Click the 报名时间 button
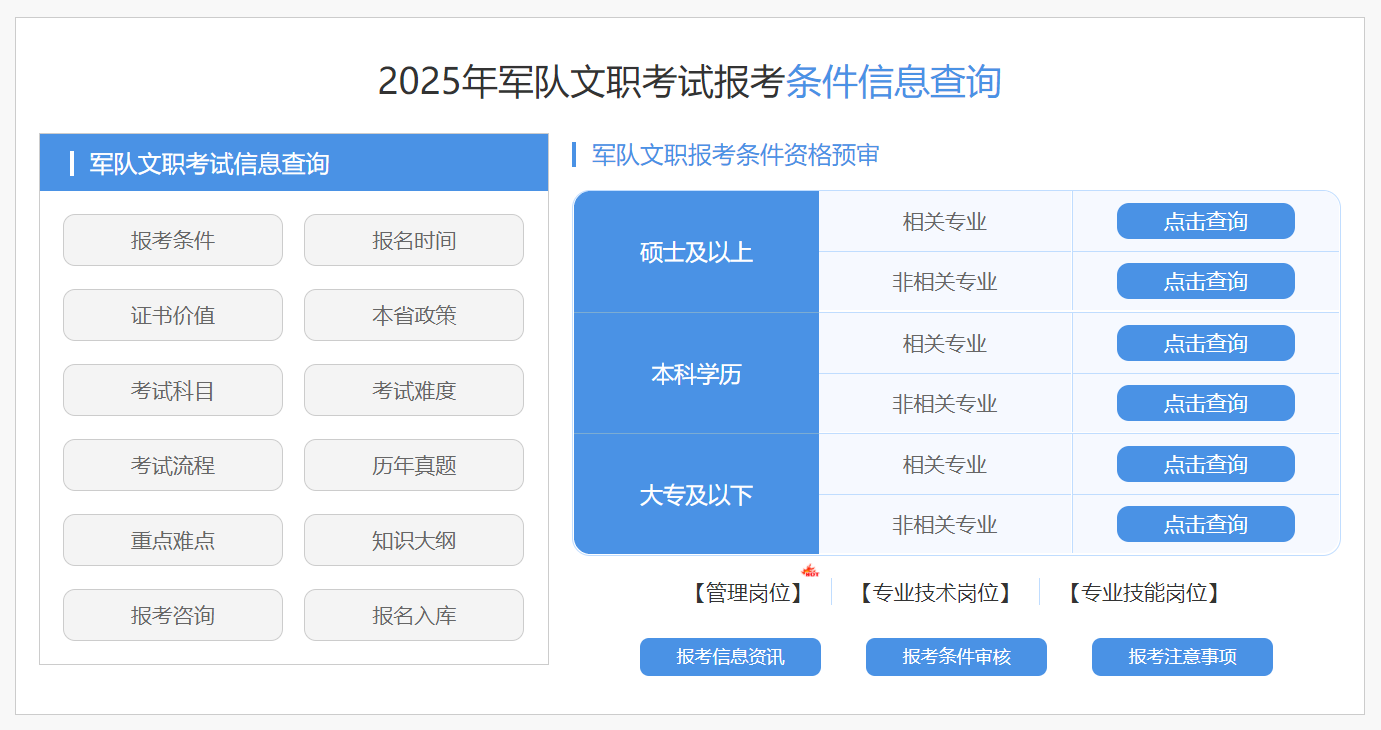Screen dimensions: 1381x730 coord(414,240)
